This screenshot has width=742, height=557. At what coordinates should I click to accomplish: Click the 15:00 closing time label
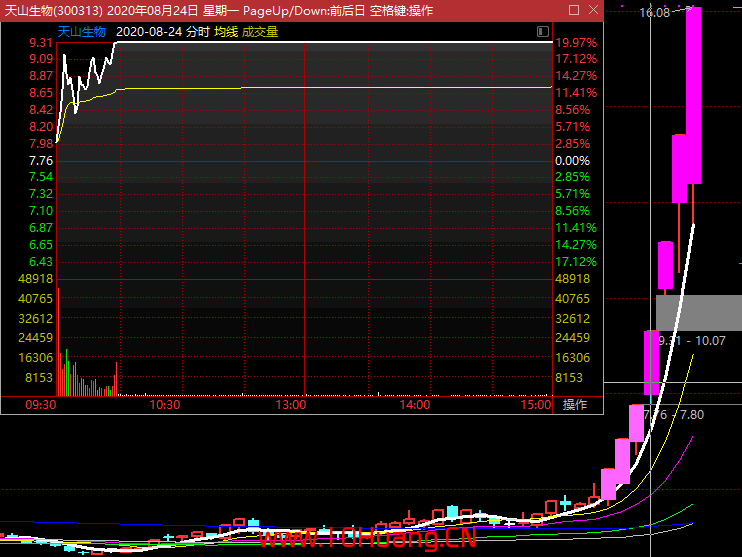[x=536, y=405]
